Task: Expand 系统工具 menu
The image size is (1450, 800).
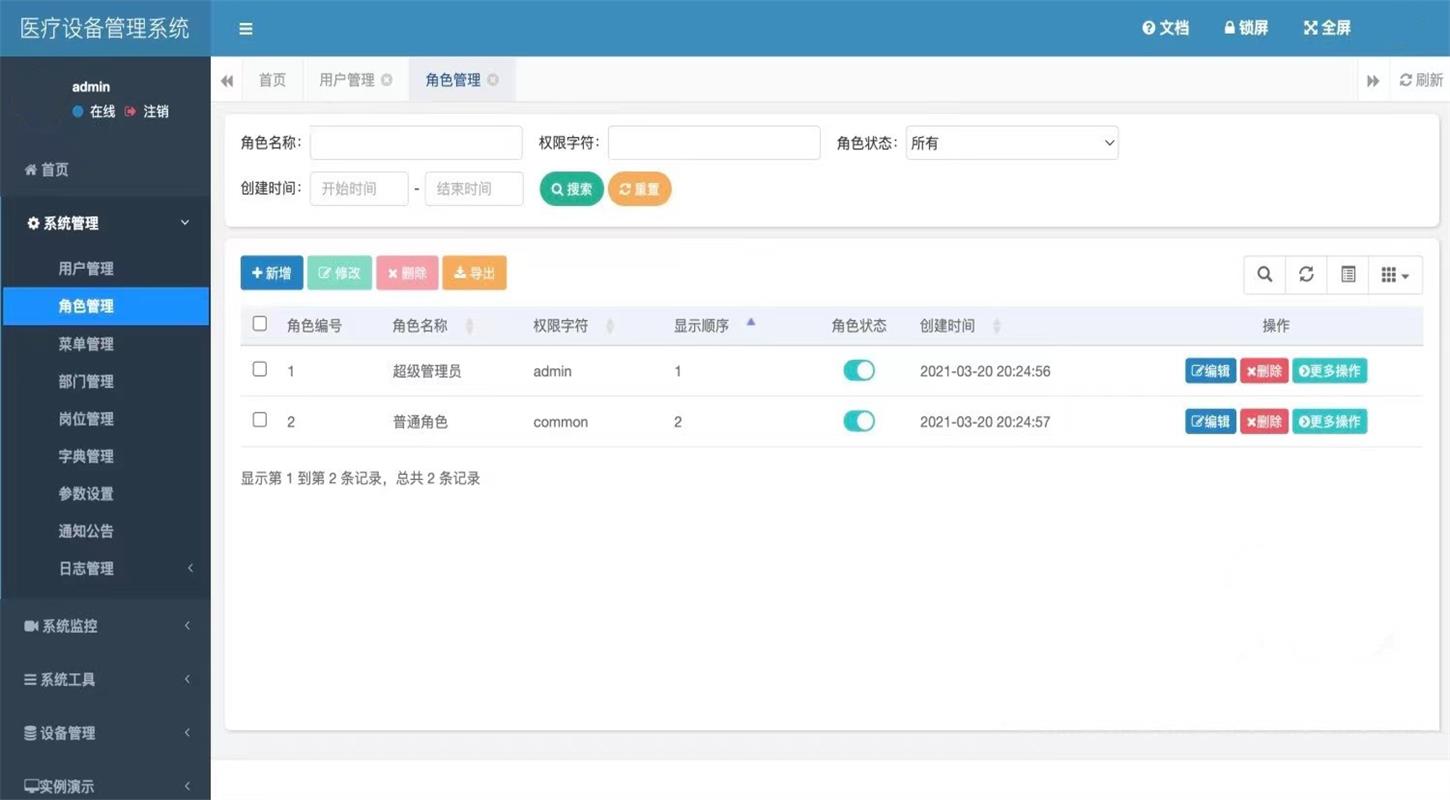Action: coord(105,680)
